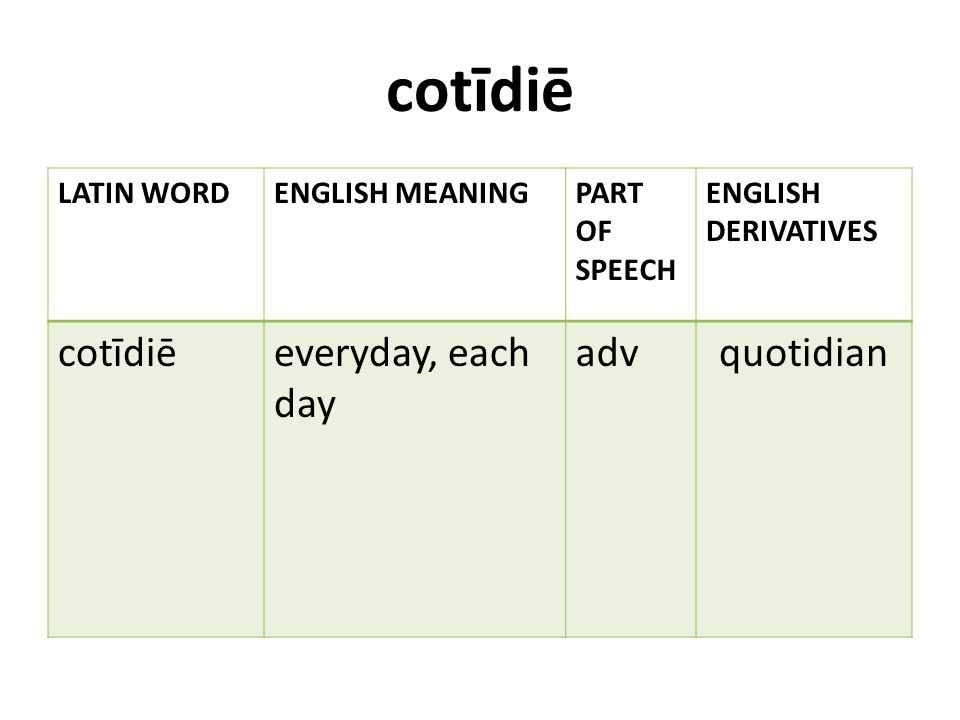Select the derivative word 'quotidian'
960x720 pixels.
(x=803, y=355)
